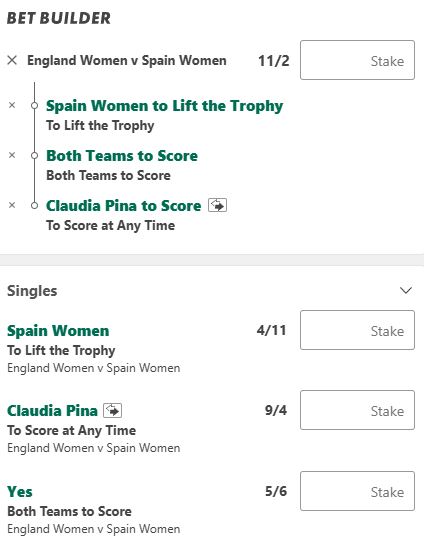Remove the England Women v Spain Women bet builder
Image resolution: width=424 pixels, height=547 pixels.
coord(12,60)
